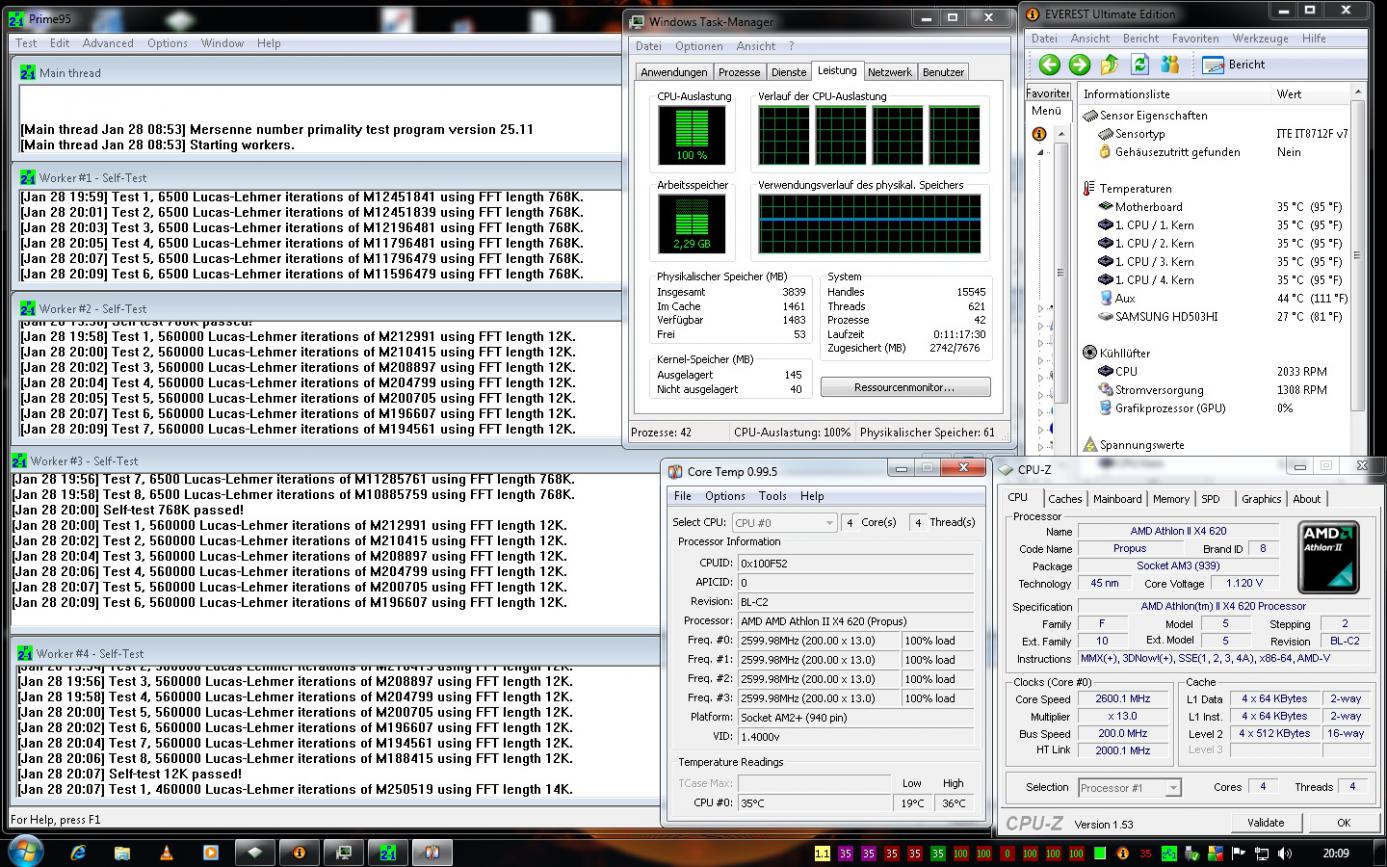Click the Action Center flag tray icon
Screen dimensions: 1387x867
pos(1239,854)
